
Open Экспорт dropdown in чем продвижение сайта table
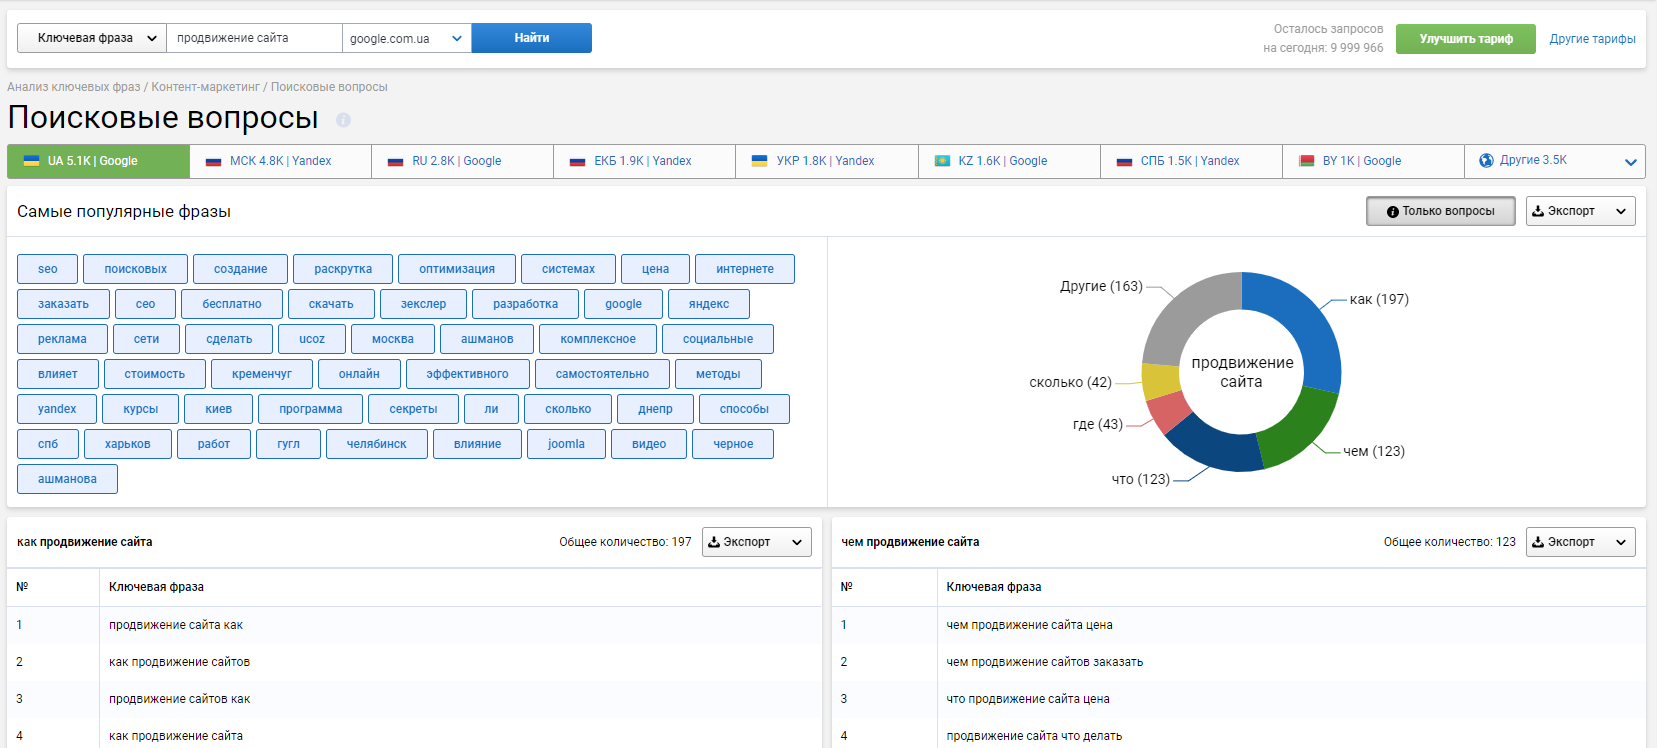1581,542
